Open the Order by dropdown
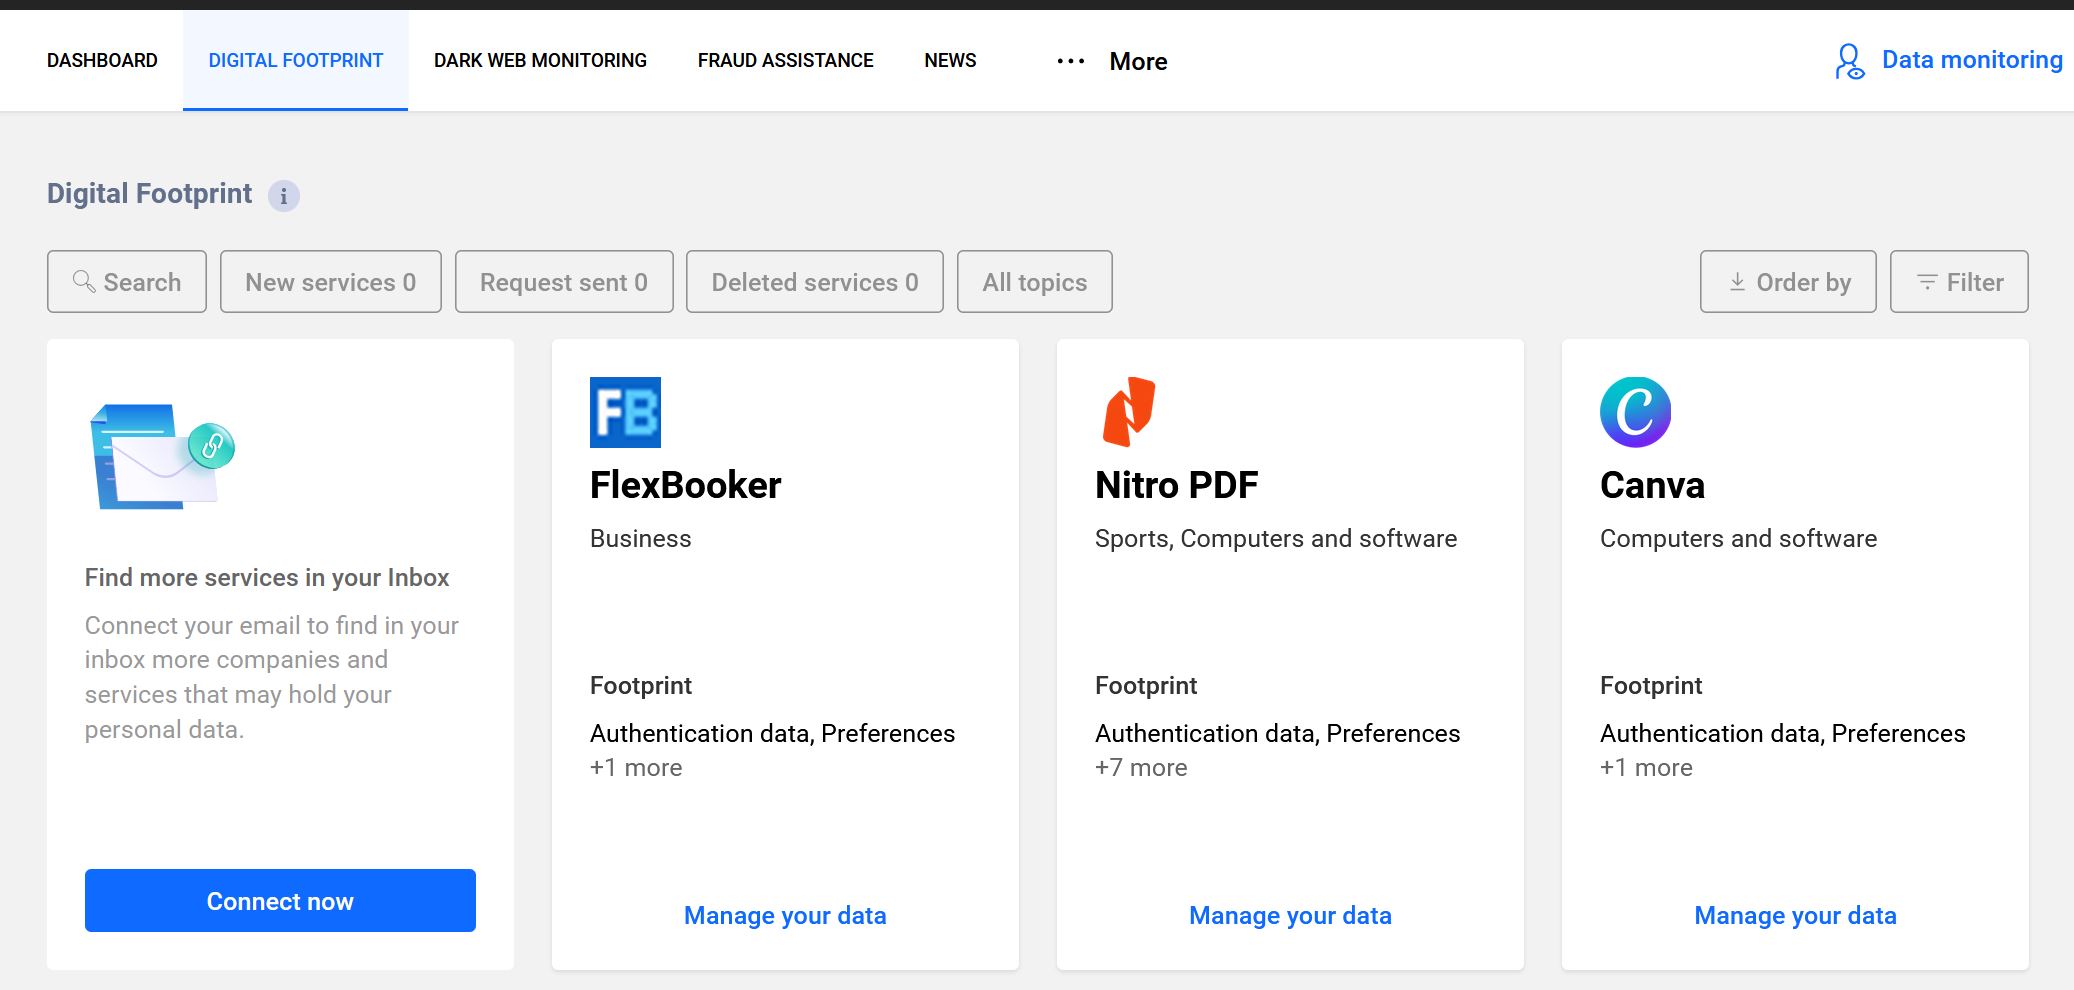Image resolution: width=2074 pixels, height=990 pixels. (x=1788, y=282)
